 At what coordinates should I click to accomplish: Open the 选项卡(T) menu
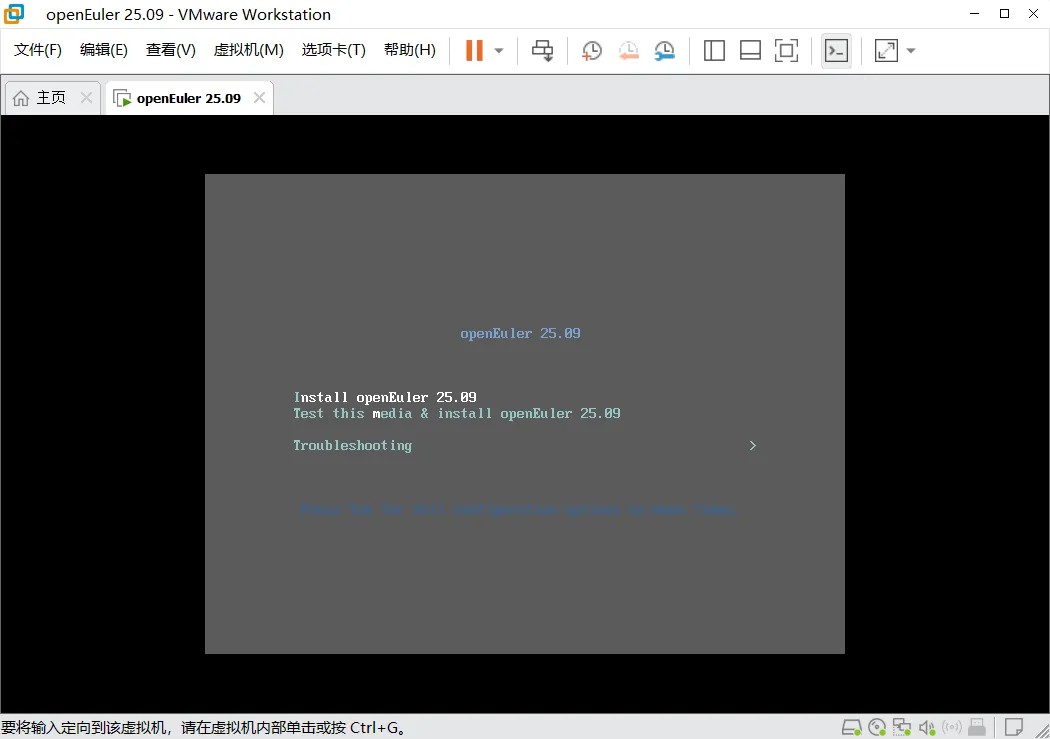[333, 50]
